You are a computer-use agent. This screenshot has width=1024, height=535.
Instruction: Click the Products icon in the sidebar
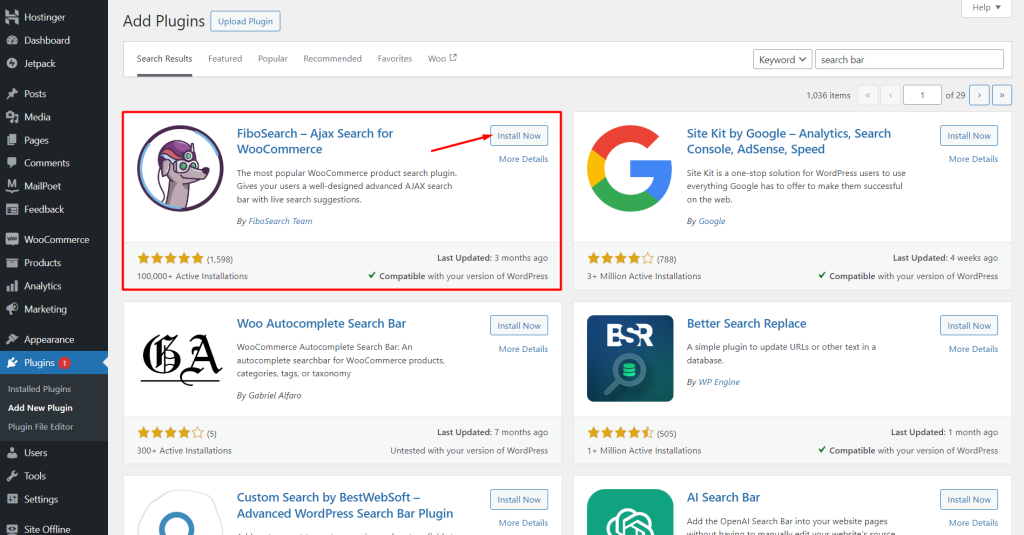coord(12,263)
